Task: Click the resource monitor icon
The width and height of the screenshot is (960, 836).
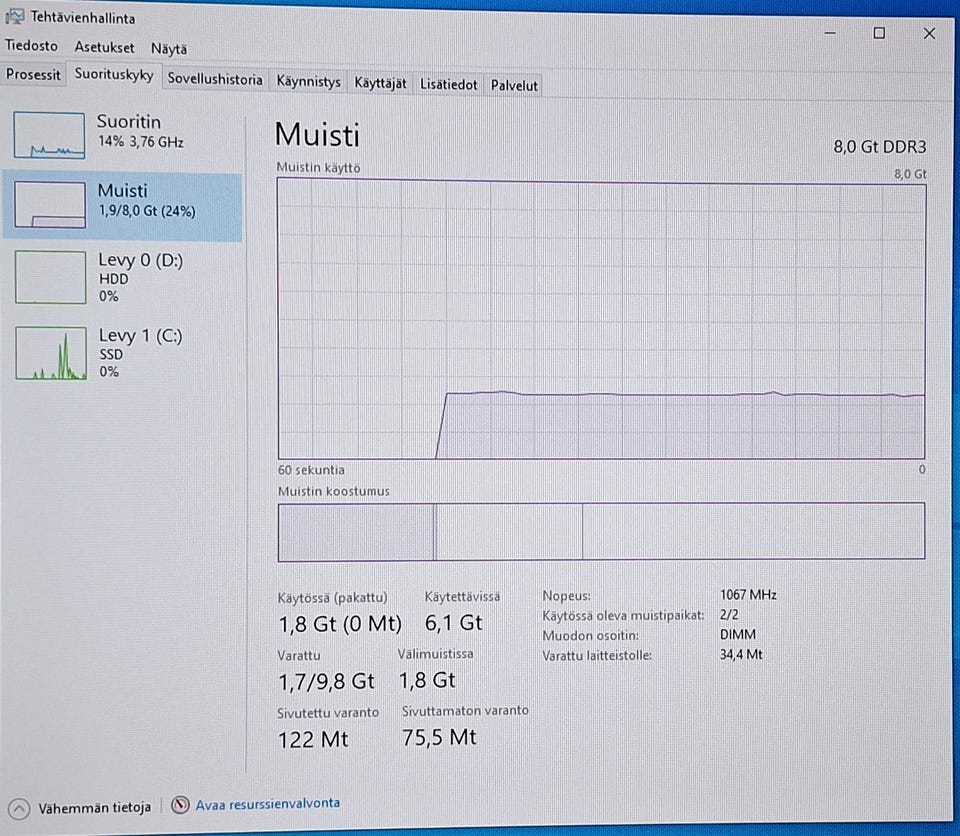Action: coord(180,805)
